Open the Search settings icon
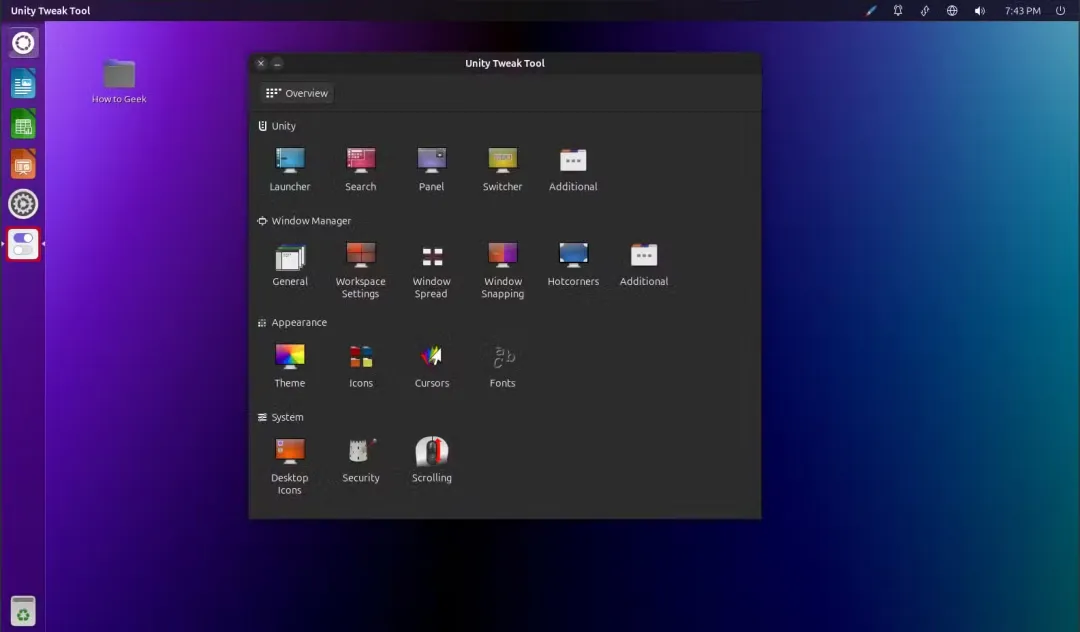The image size is (1080, 632). click(x=361, y=169)
